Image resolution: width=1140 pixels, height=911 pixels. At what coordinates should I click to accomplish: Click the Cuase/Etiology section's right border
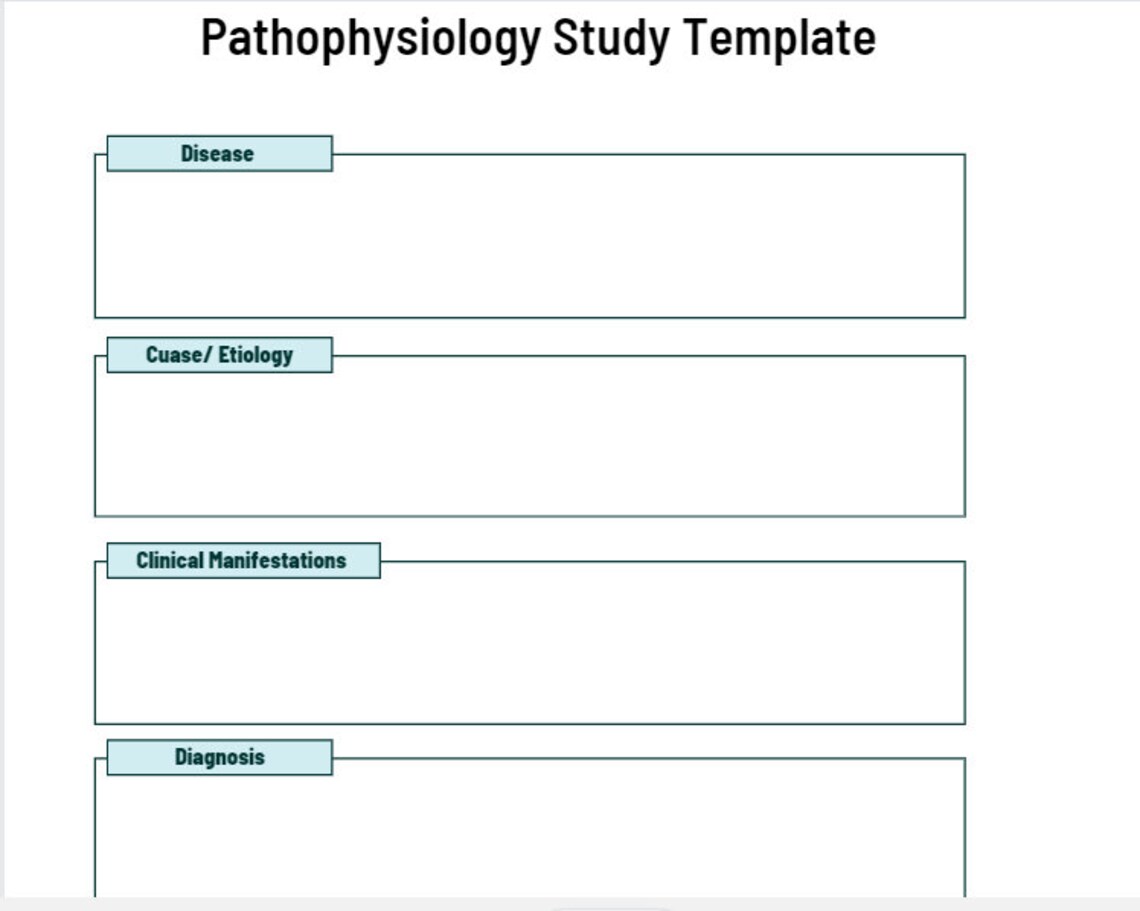[965, 436]
